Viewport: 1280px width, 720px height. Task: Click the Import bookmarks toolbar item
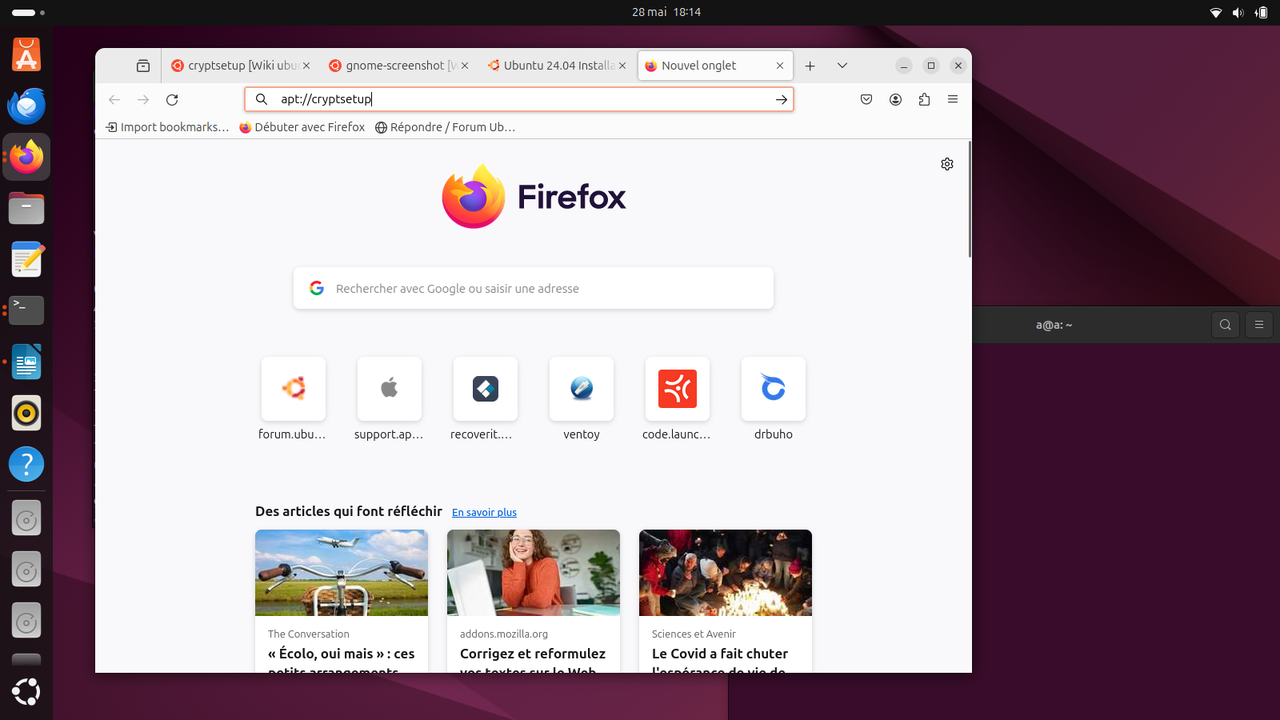click(x=168, y=127)
